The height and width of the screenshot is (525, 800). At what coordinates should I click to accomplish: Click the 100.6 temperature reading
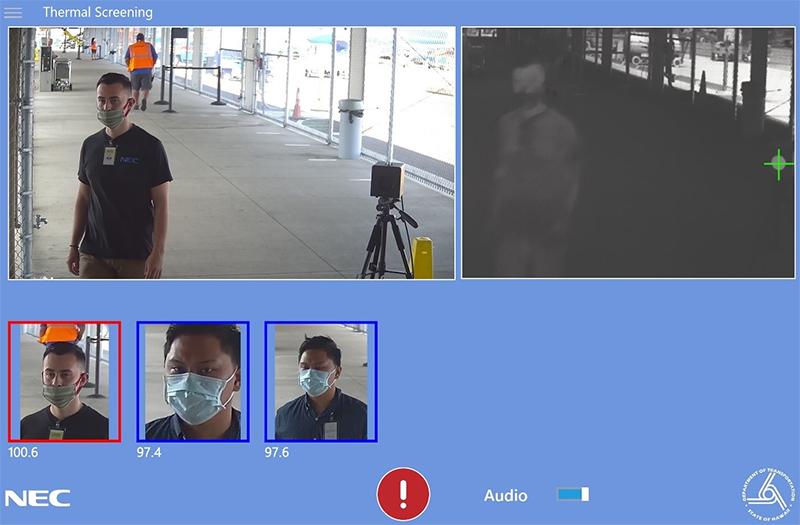[x=23, y=452]
